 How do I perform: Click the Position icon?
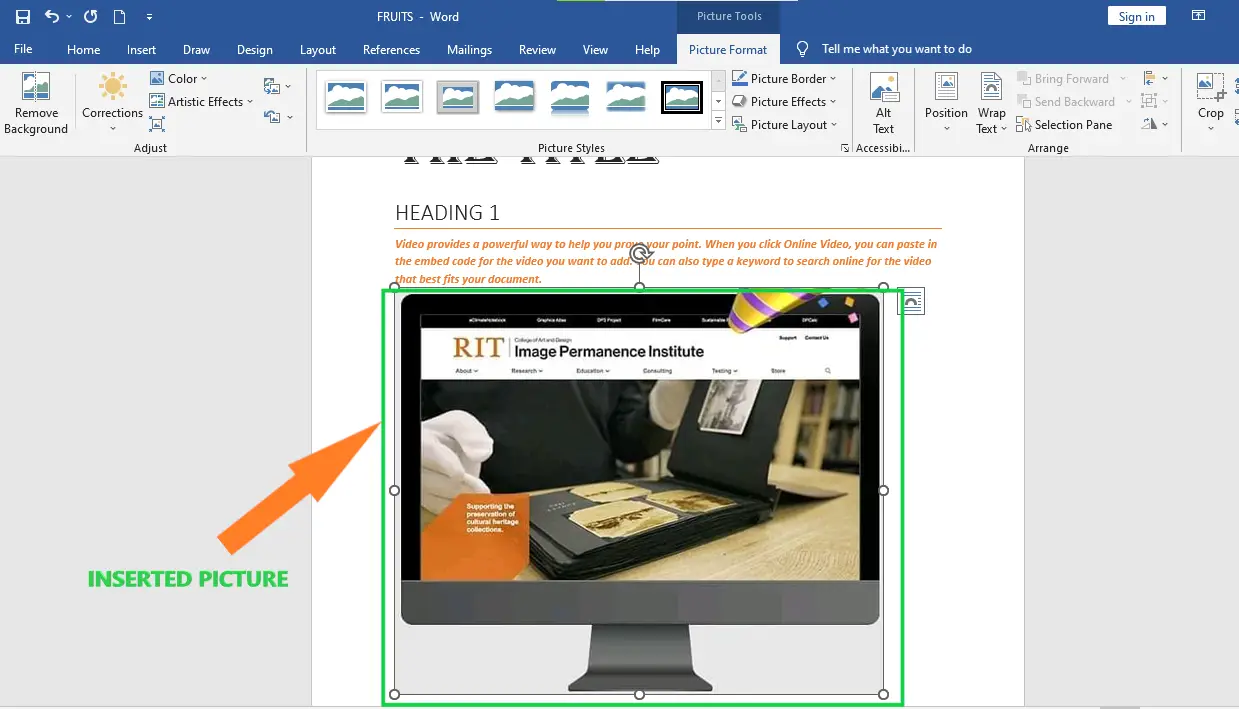[x=945, y=103]
